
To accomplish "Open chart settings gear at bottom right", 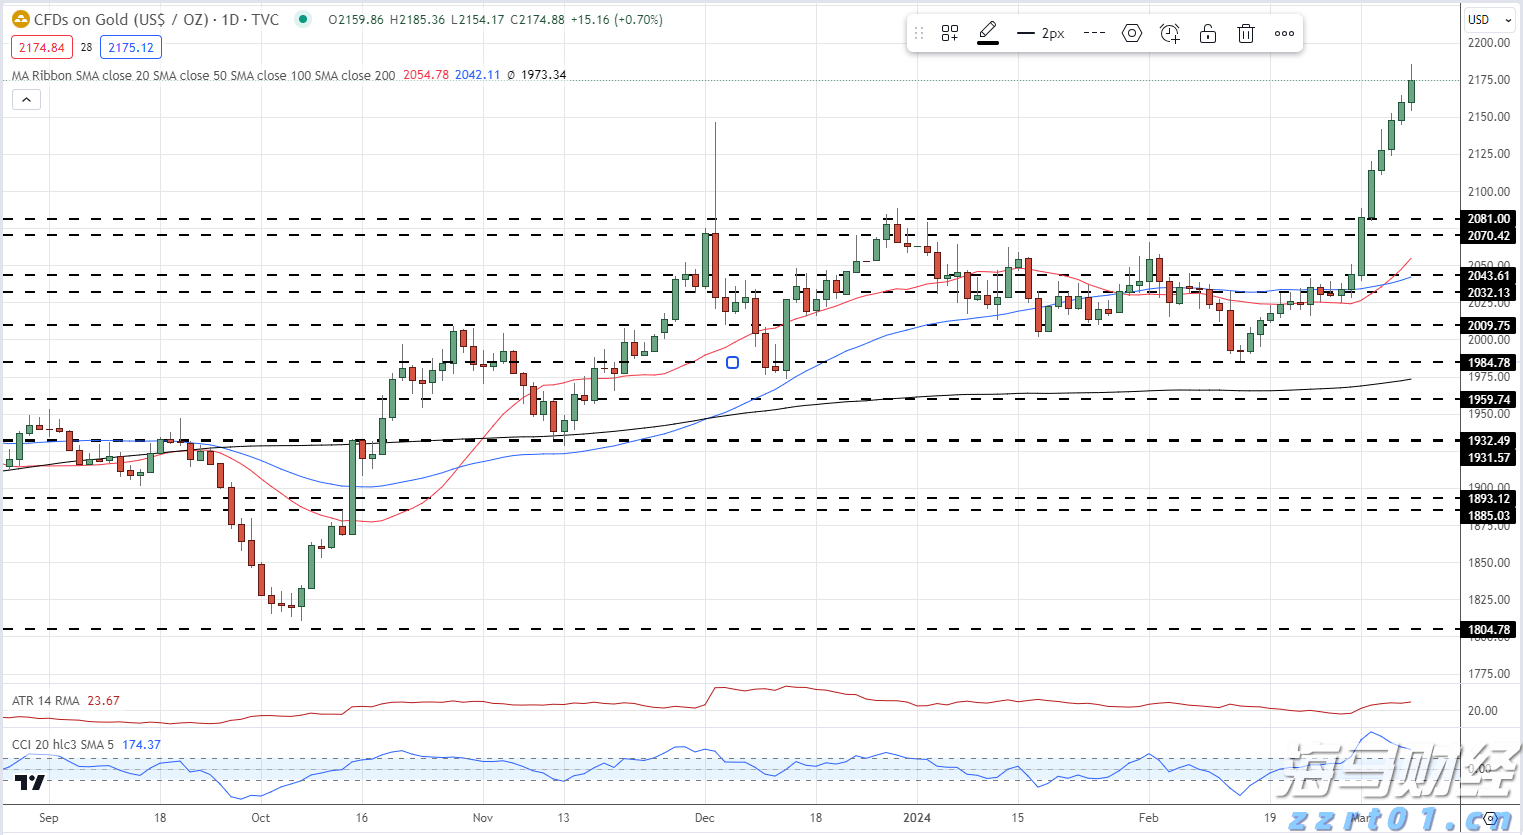I will coord(1490,818).
